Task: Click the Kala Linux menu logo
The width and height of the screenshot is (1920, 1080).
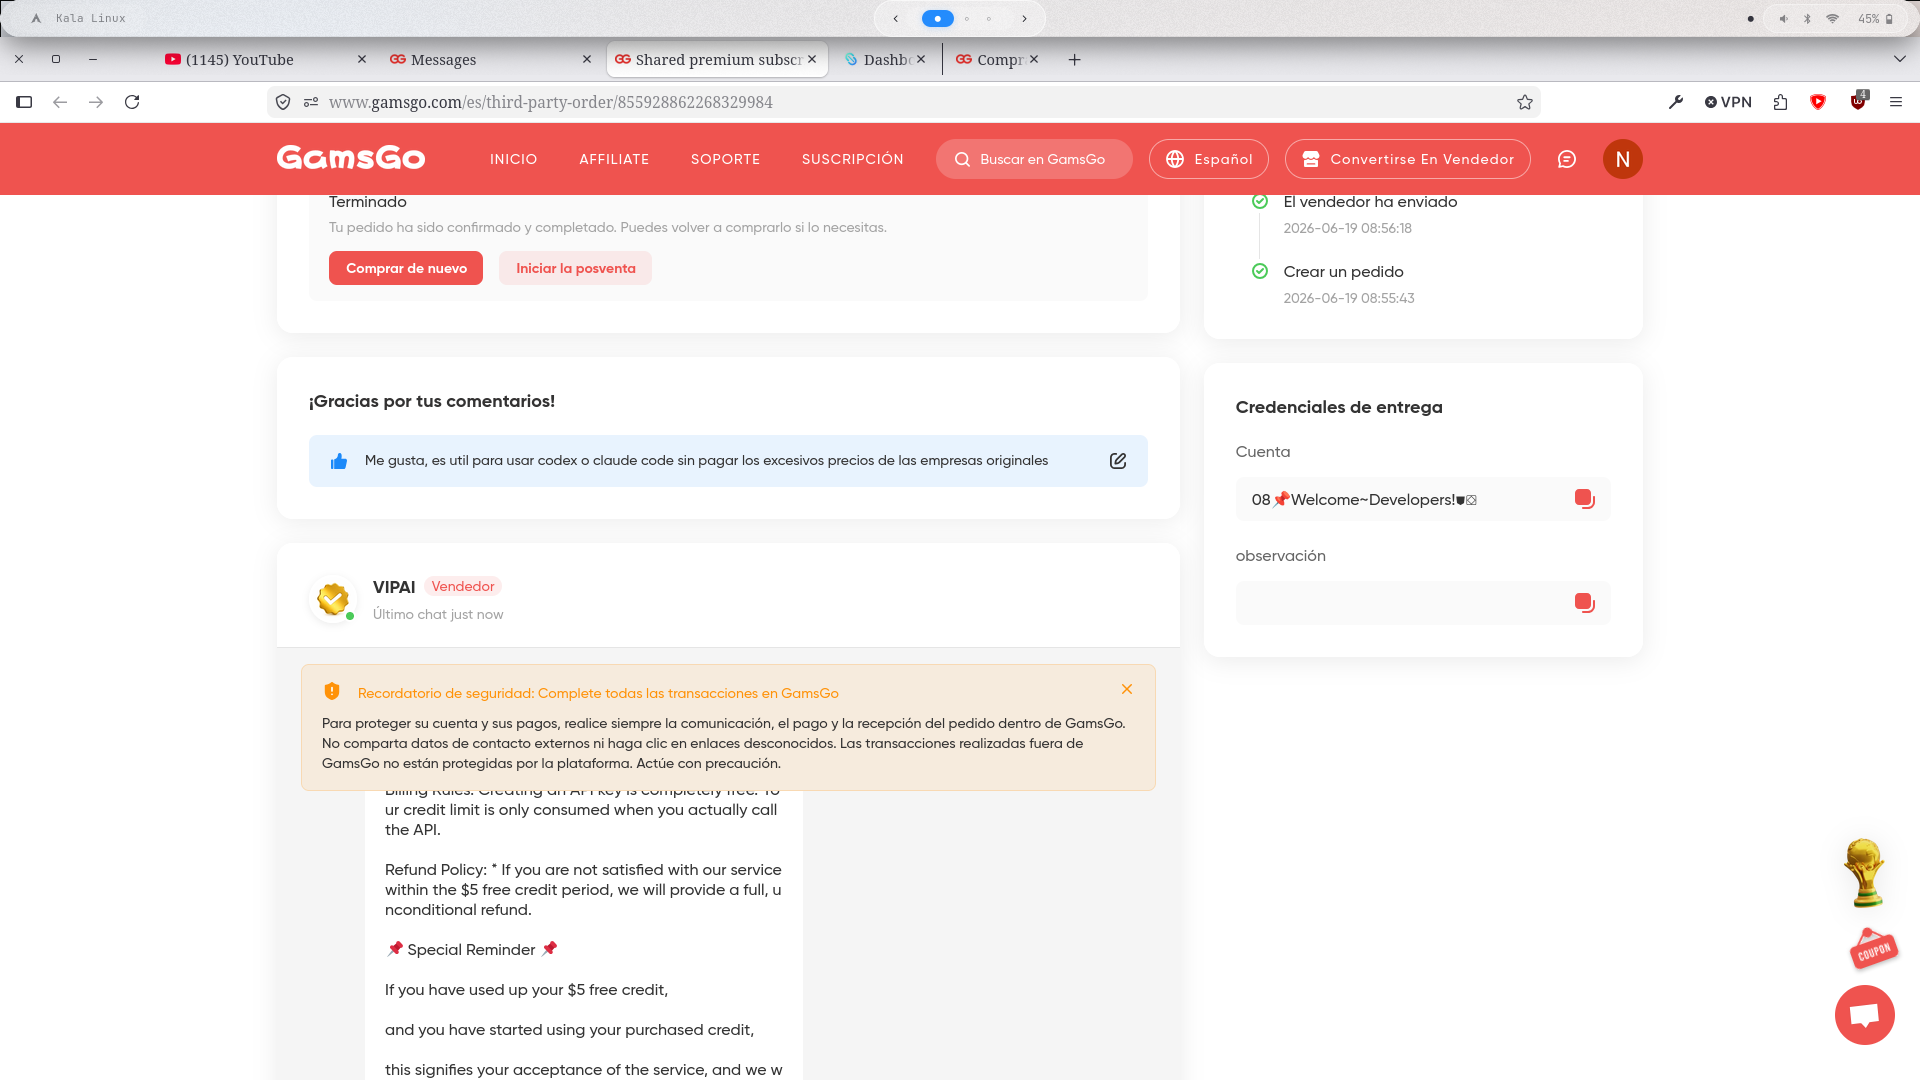Action: click(x=37, y=18)
